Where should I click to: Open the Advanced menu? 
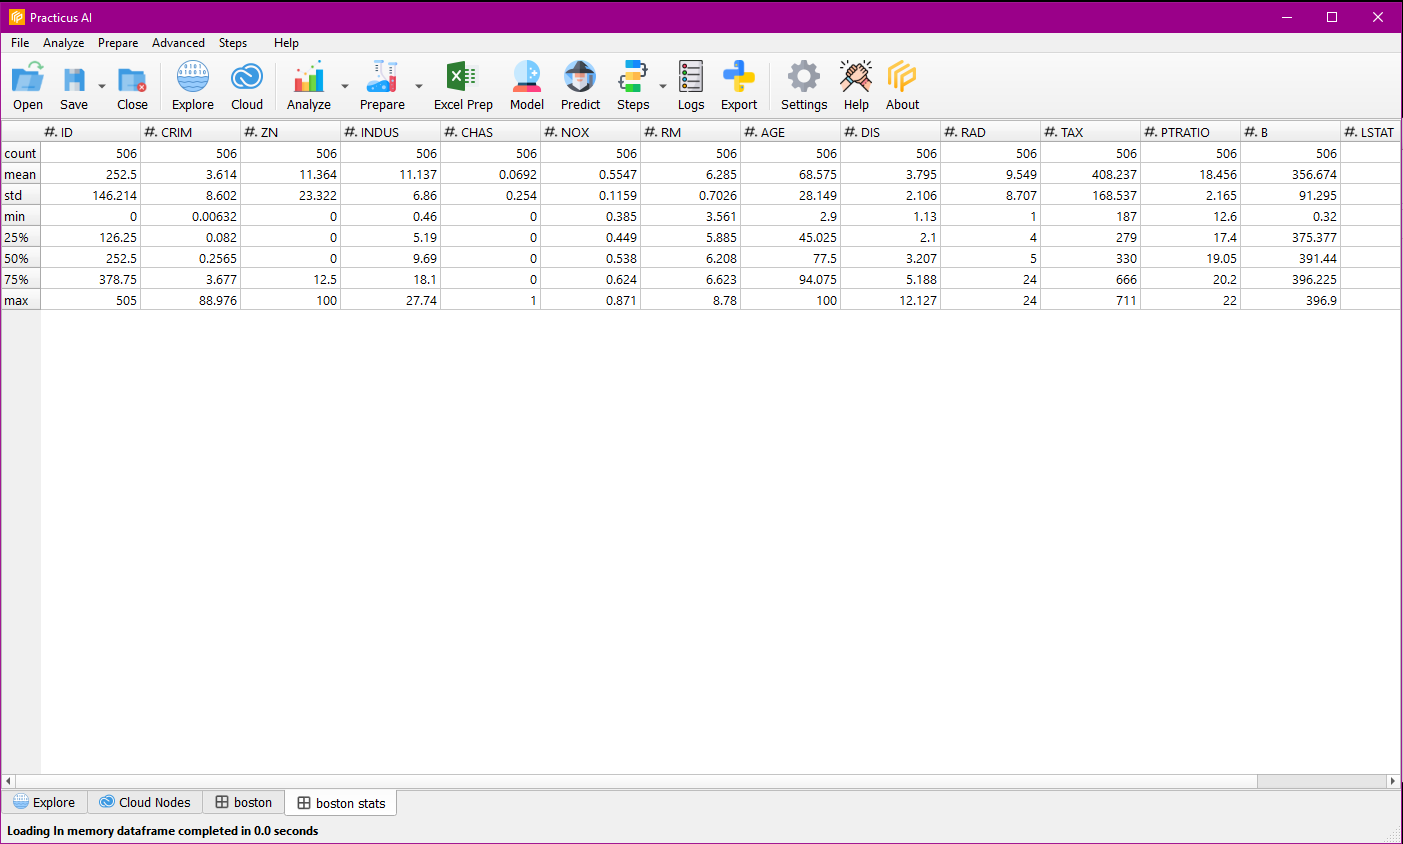click(178, 43)
